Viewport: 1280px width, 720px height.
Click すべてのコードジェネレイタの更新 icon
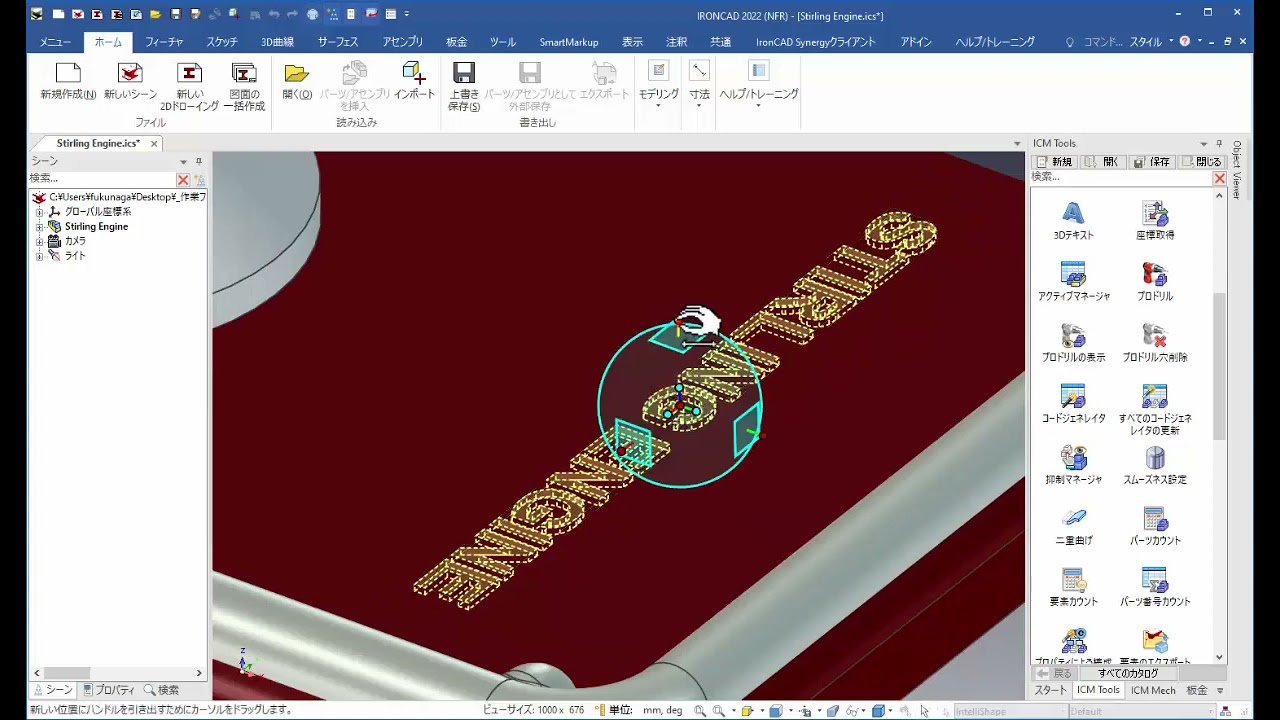1155,395
